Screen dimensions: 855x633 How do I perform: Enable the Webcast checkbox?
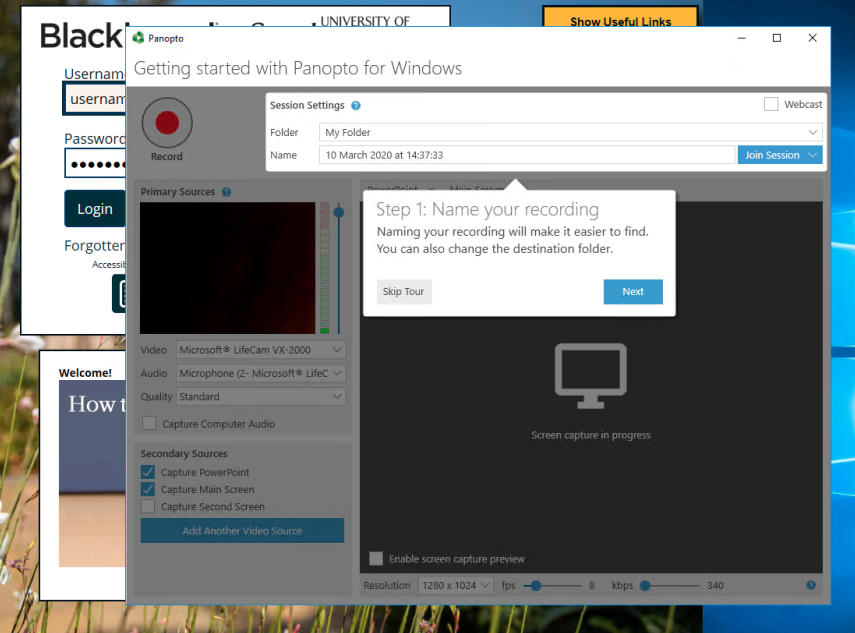(x=770, y=104)
